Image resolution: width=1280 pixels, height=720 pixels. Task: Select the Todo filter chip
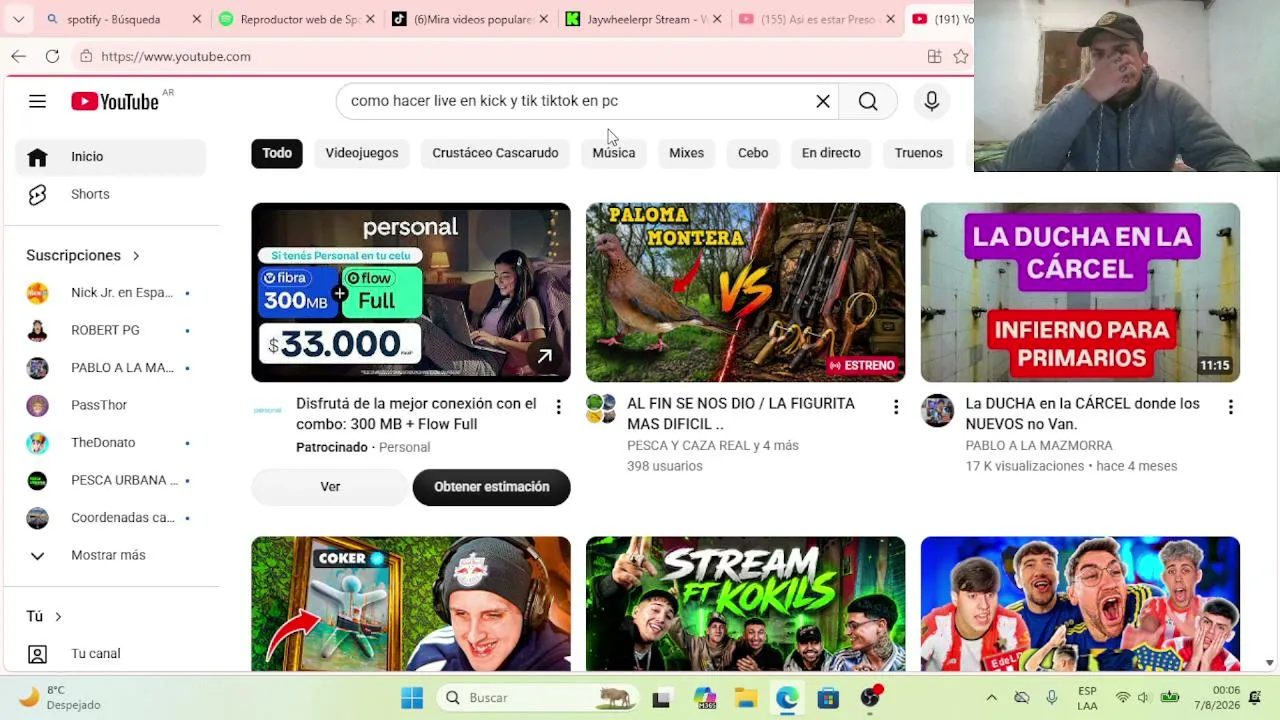[277, 153]
